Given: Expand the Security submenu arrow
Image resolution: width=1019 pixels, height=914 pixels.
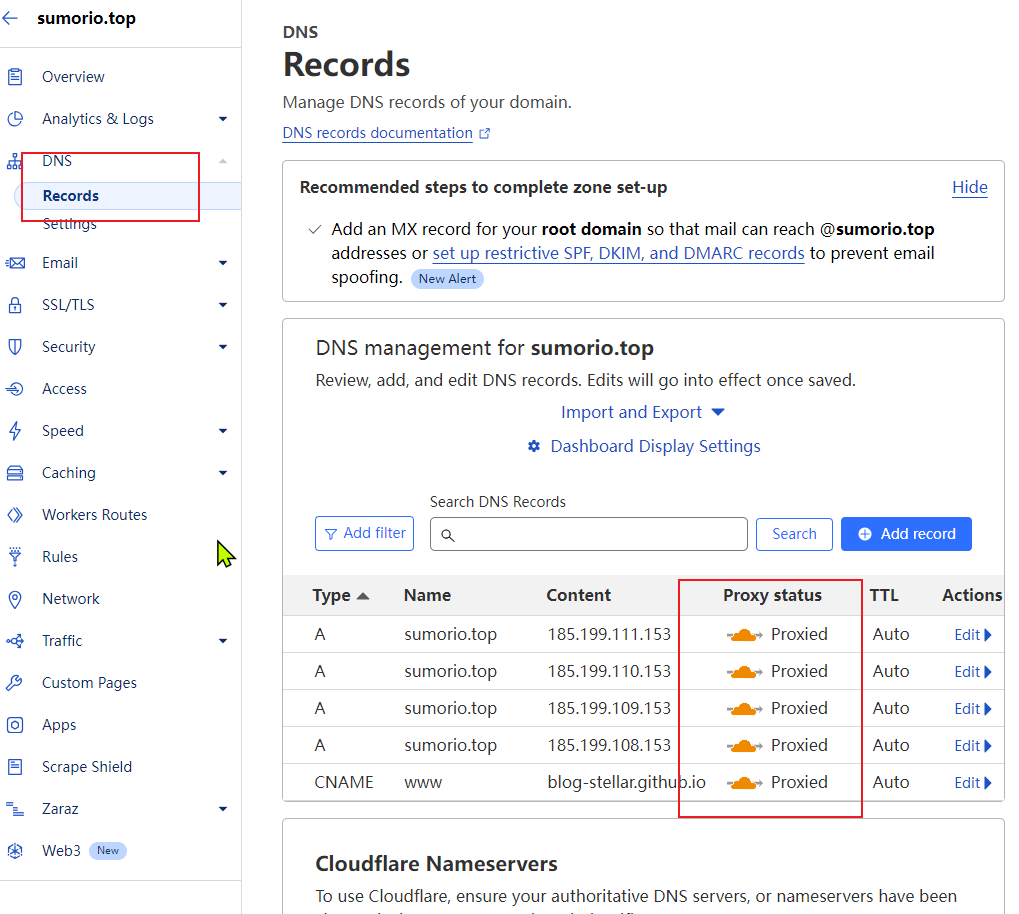Looking at the screenshot, I should (x=223, y=347).
